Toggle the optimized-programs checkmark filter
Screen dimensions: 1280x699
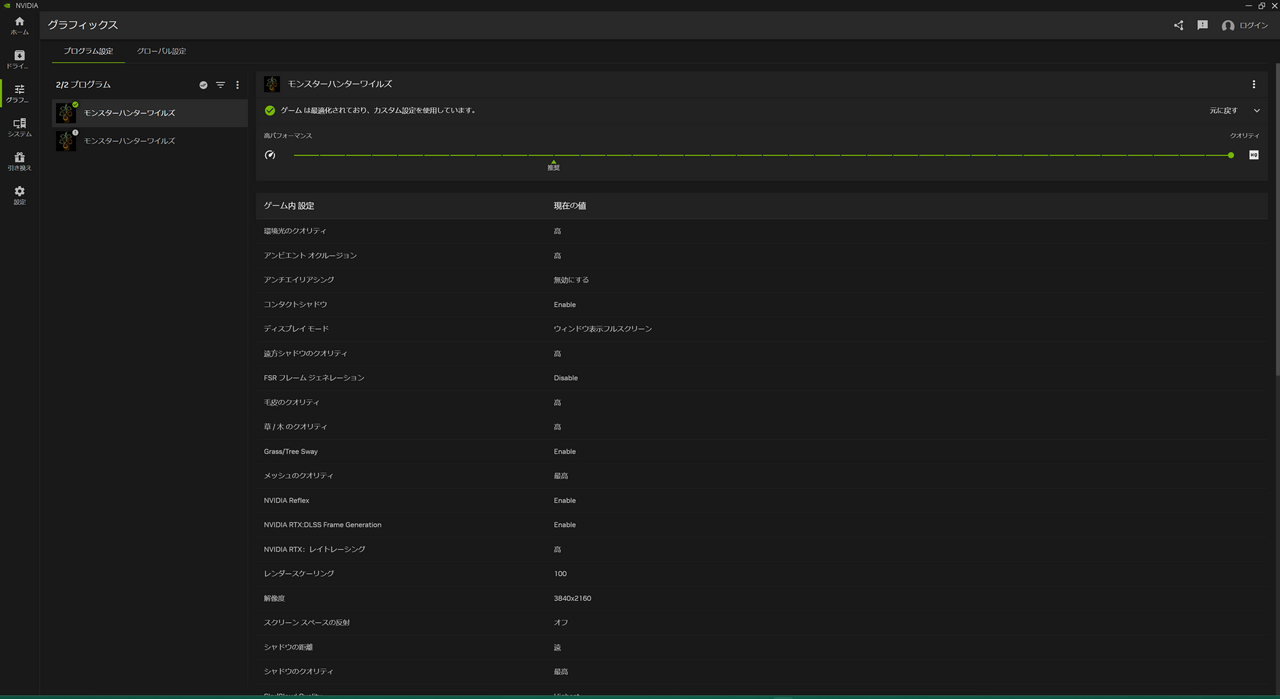203,85
